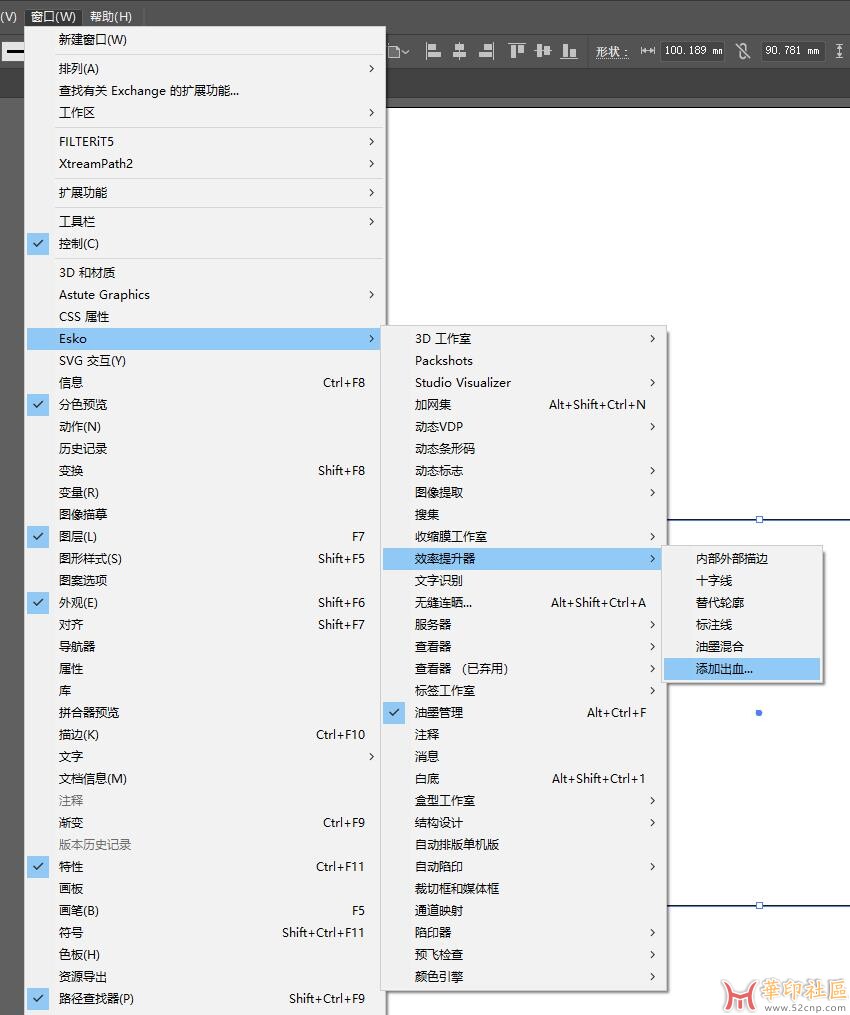The width and height of the screenshot is (850, 1015).
Task: Expand the 扩展功能 submenu
Action: tap(206, 193)
